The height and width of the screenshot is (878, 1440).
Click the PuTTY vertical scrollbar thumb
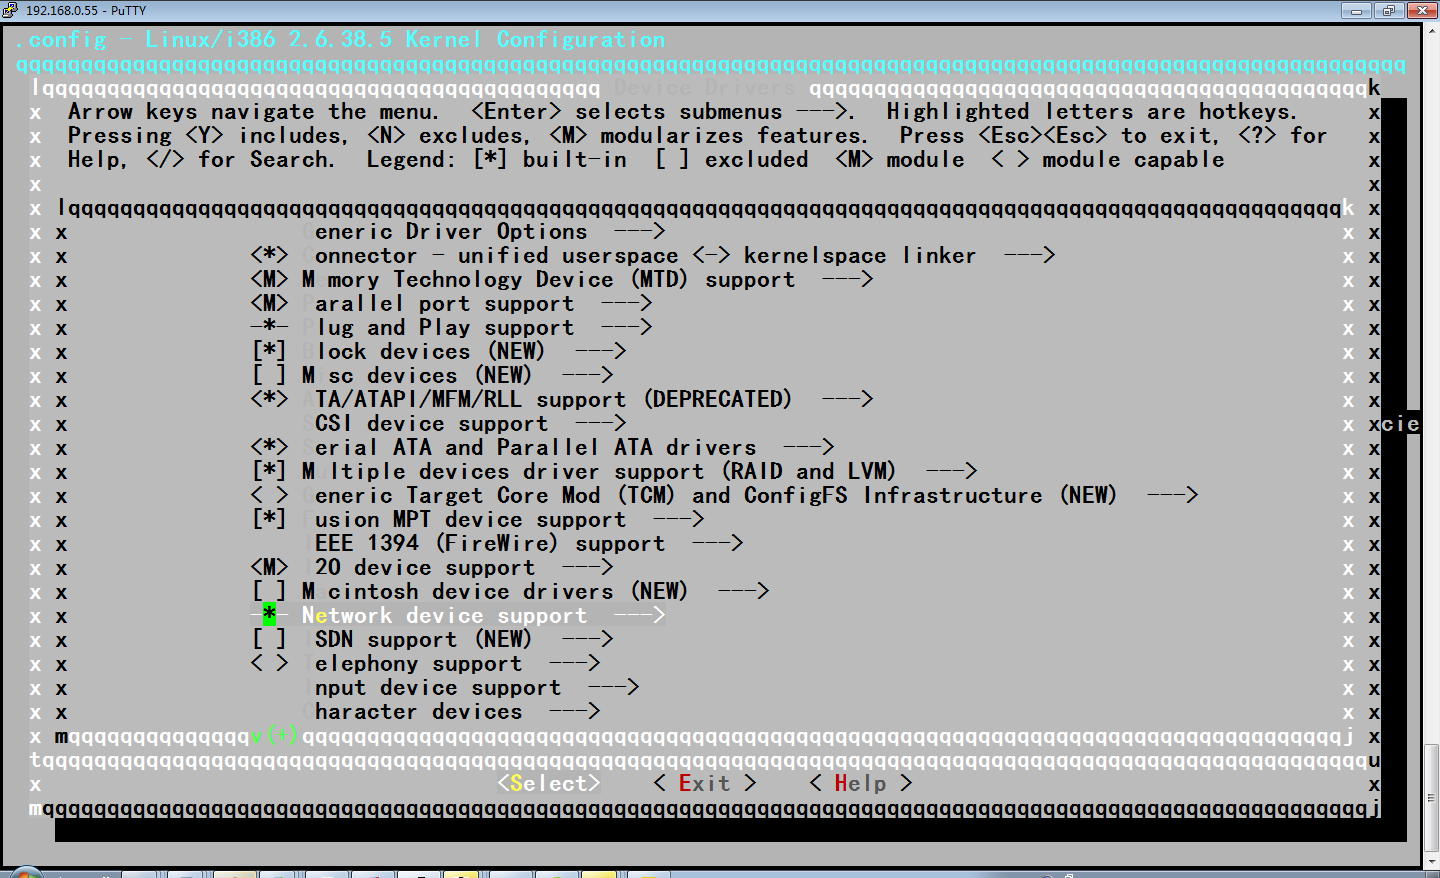[1431, 796]
